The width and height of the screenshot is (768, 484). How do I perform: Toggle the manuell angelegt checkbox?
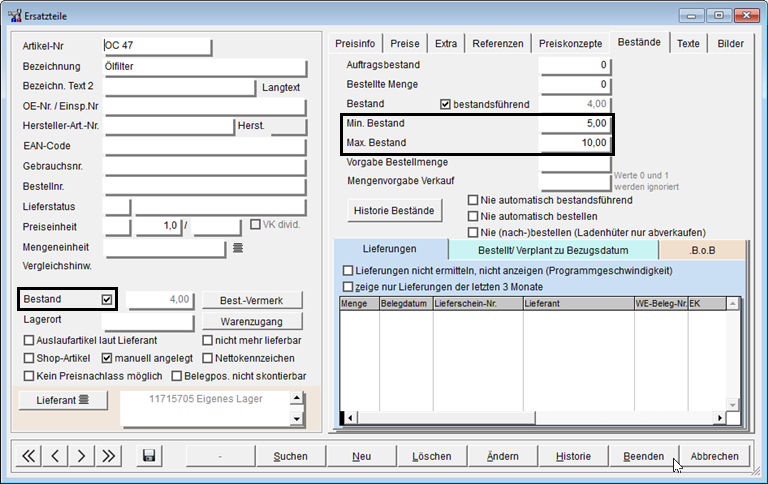(x=107, y=358)
